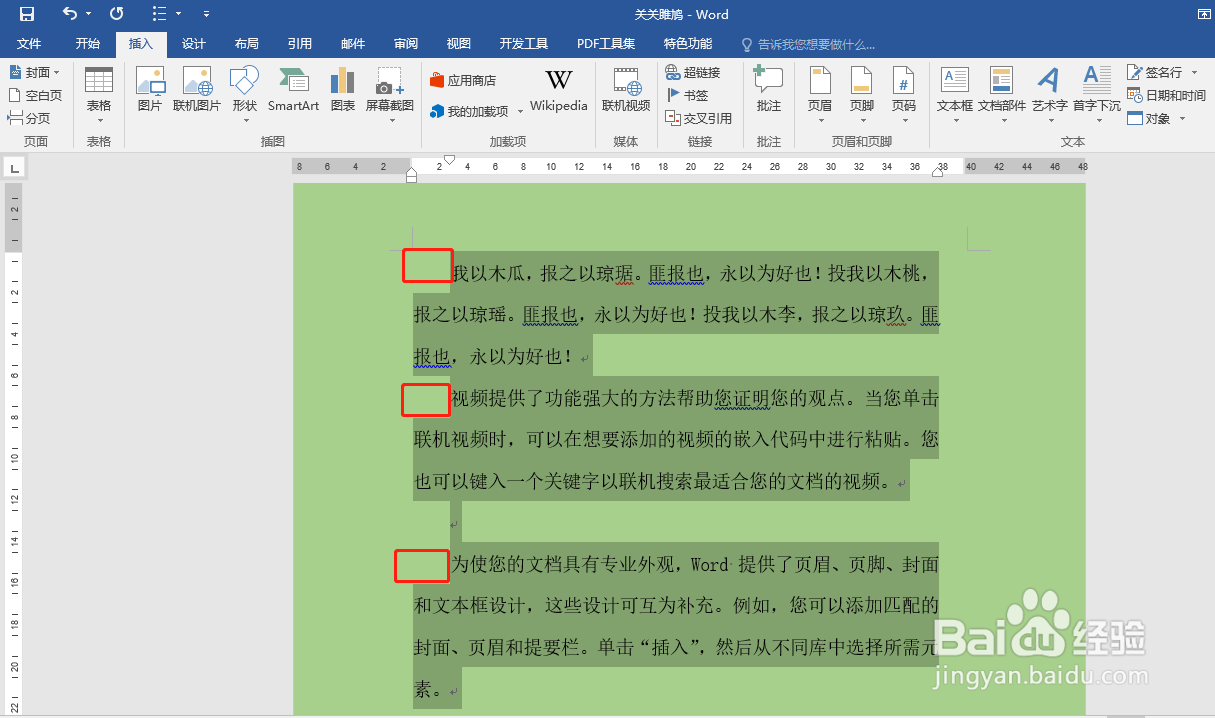Insert WordArt using the 艺术字 icon
The image size is (1215, 718).
(1048, 95)
